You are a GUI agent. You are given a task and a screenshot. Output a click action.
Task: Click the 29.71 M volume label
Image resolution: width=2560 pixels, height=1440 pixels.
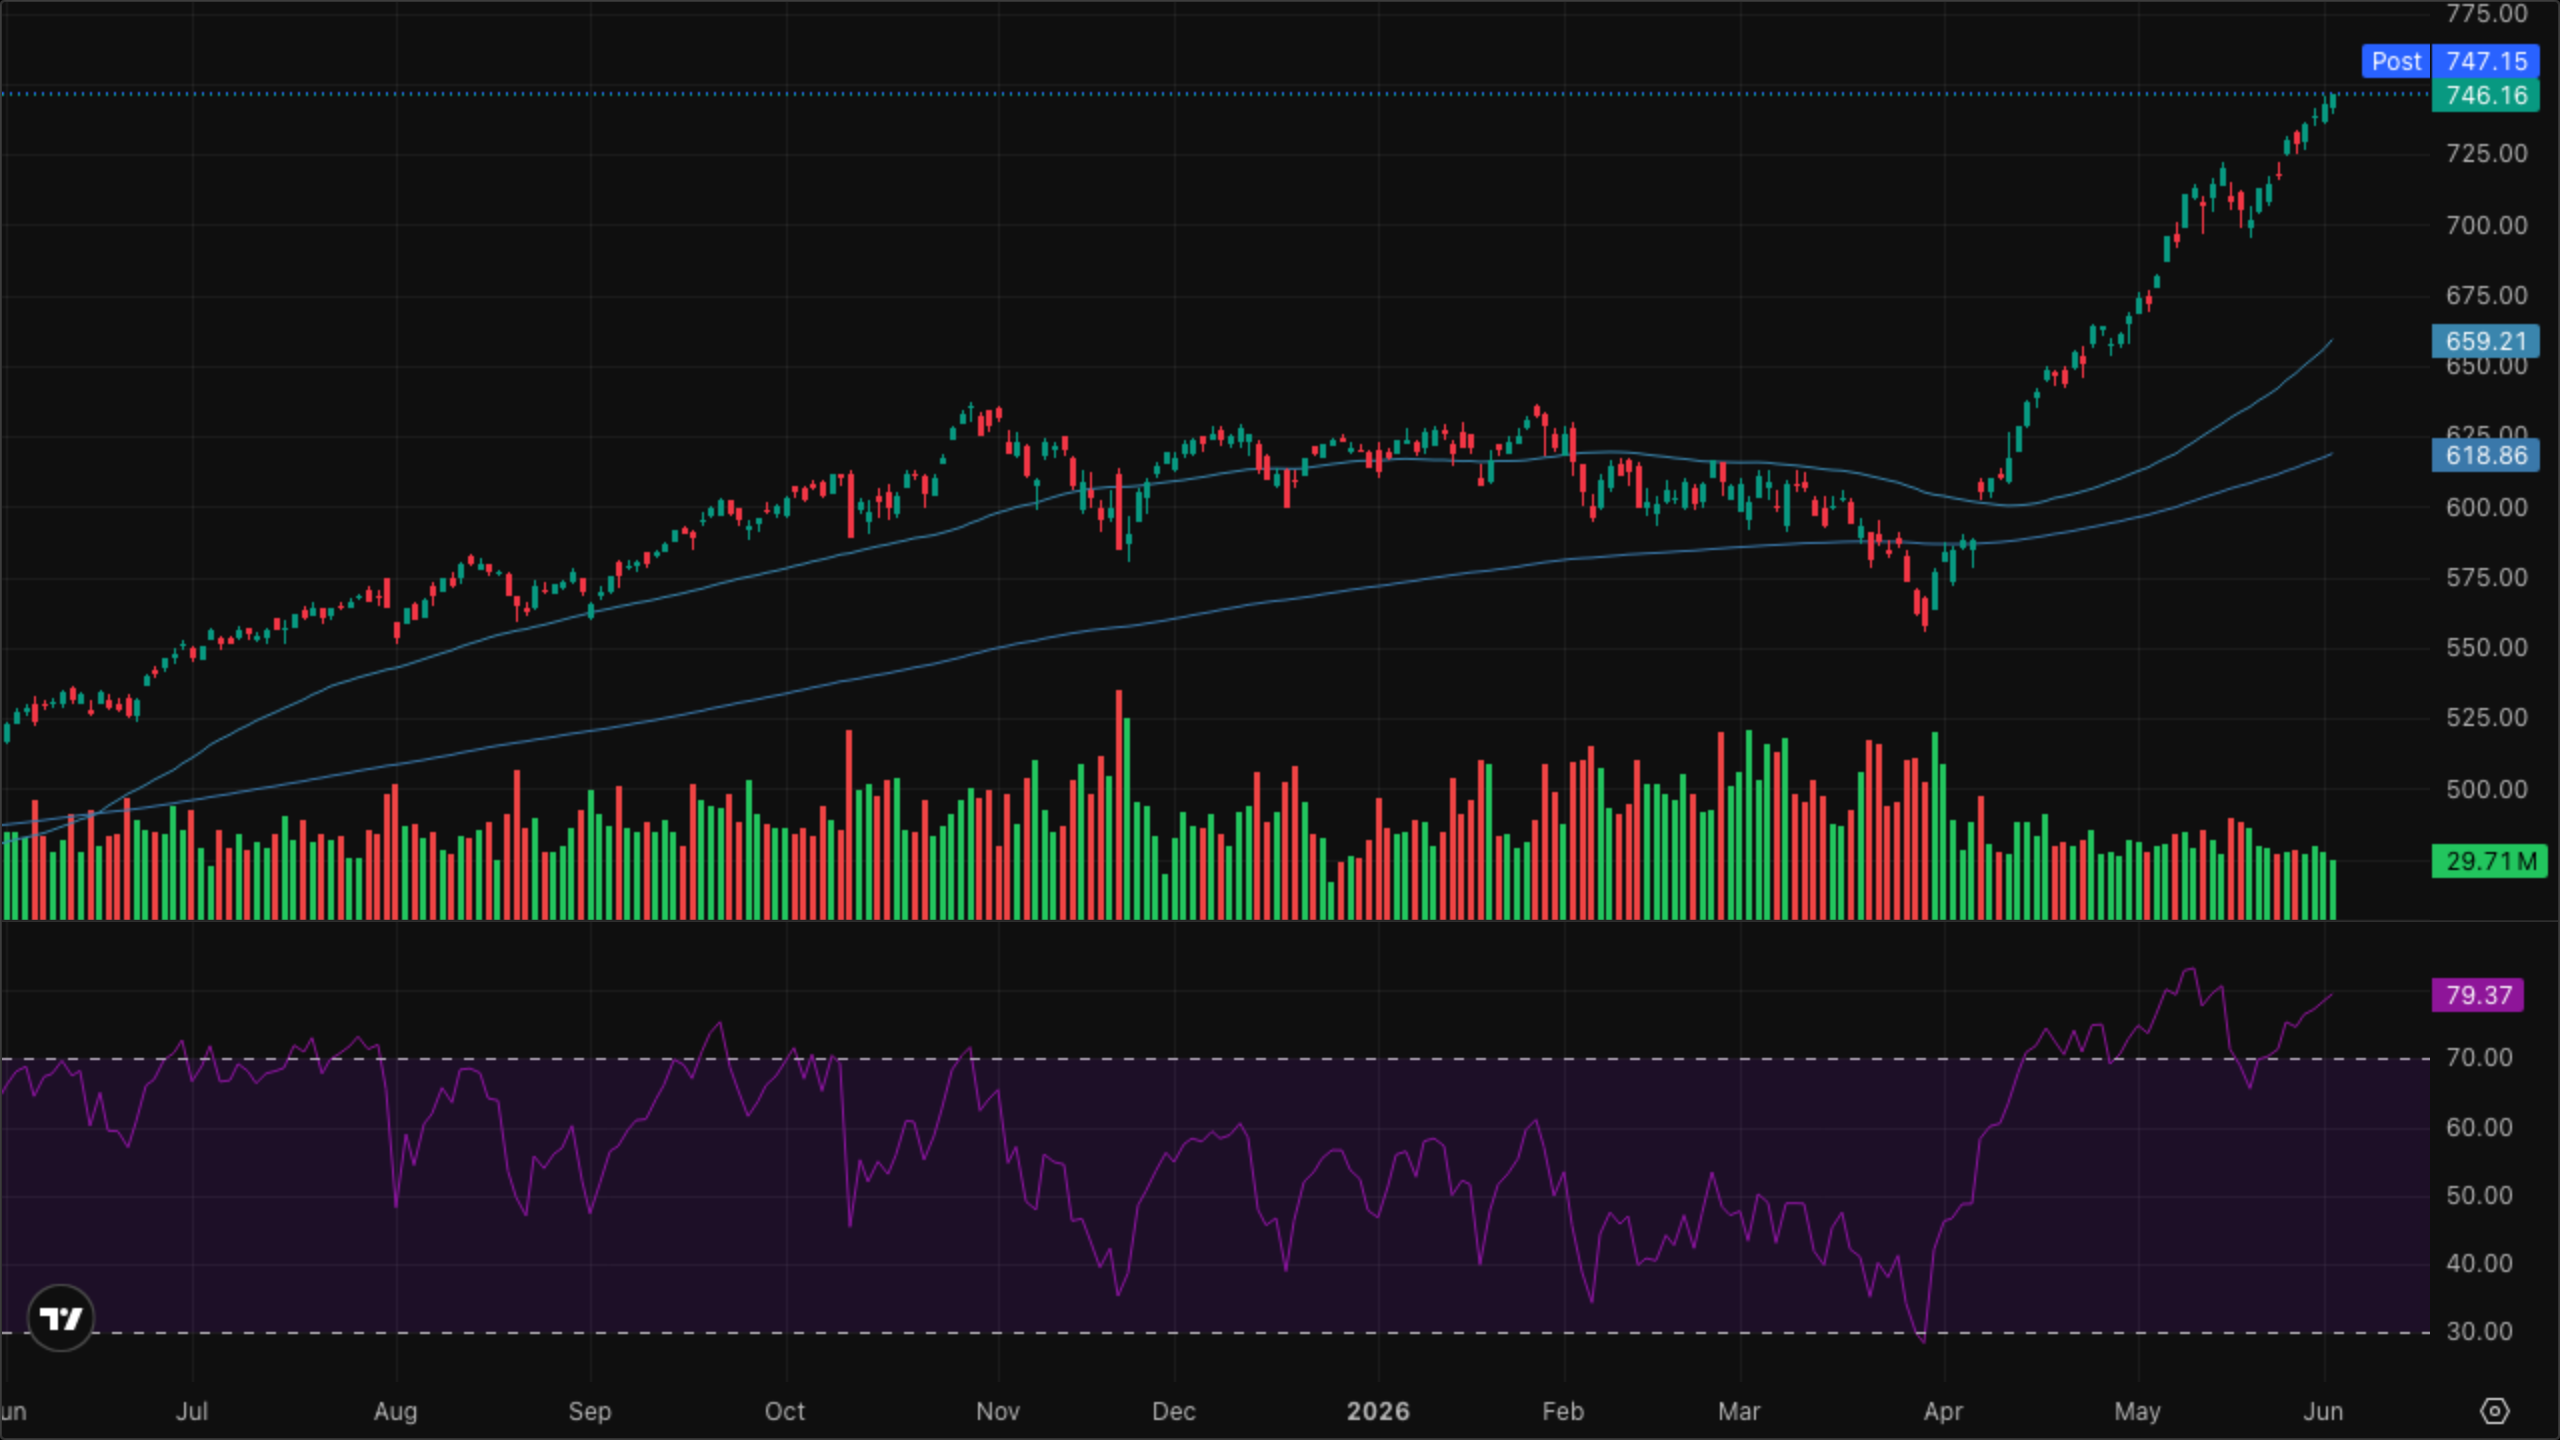pyautogui.click(x=2489, y=861)
